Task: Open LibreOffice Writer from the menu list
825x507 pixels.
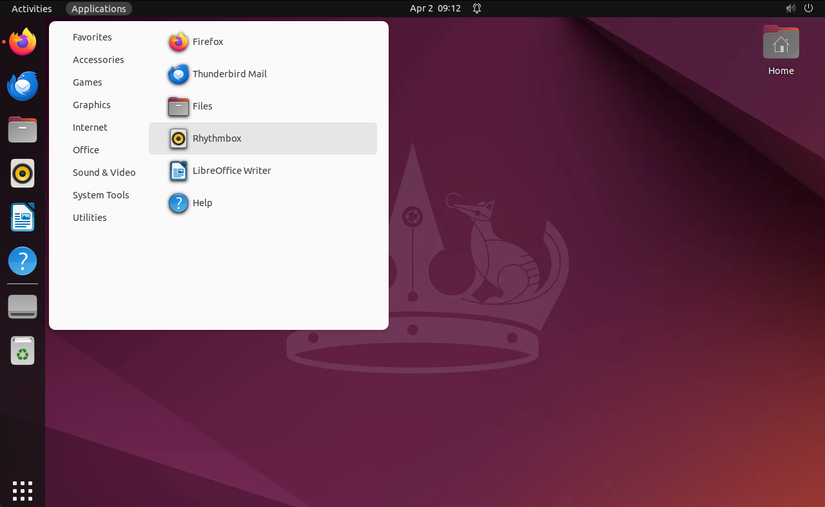Action: (263, 171)
